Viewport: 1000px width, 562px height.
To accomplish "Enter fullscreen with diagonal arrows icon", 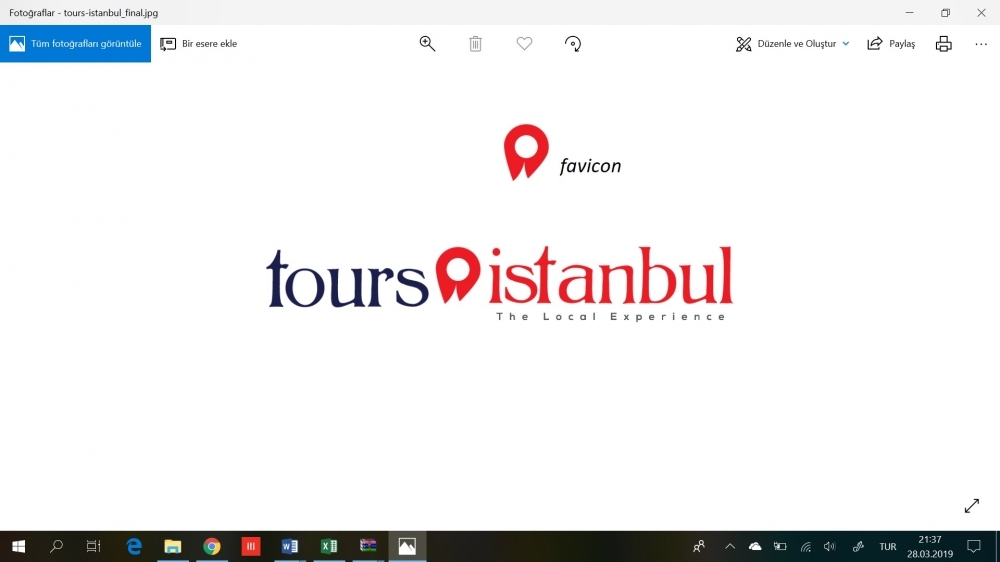I will coord(971,506).
